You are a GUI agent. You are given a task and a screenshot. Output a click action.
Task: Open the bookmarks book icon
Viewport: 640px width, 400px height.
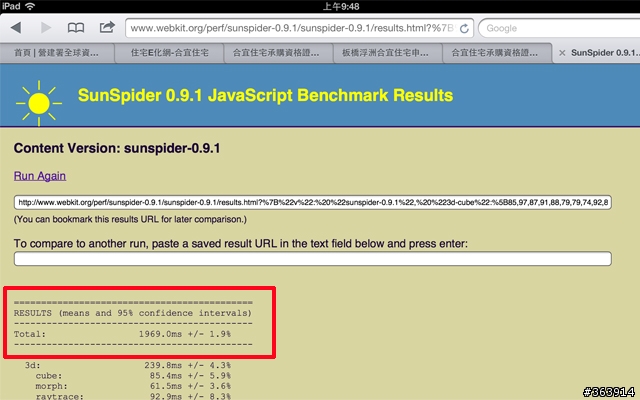(76, 28)
